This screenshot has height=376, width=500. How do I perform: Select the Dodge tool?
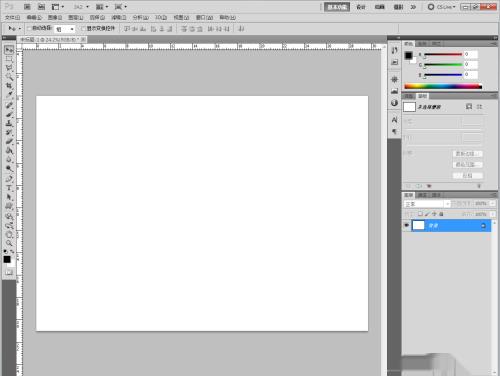point(9,168)
